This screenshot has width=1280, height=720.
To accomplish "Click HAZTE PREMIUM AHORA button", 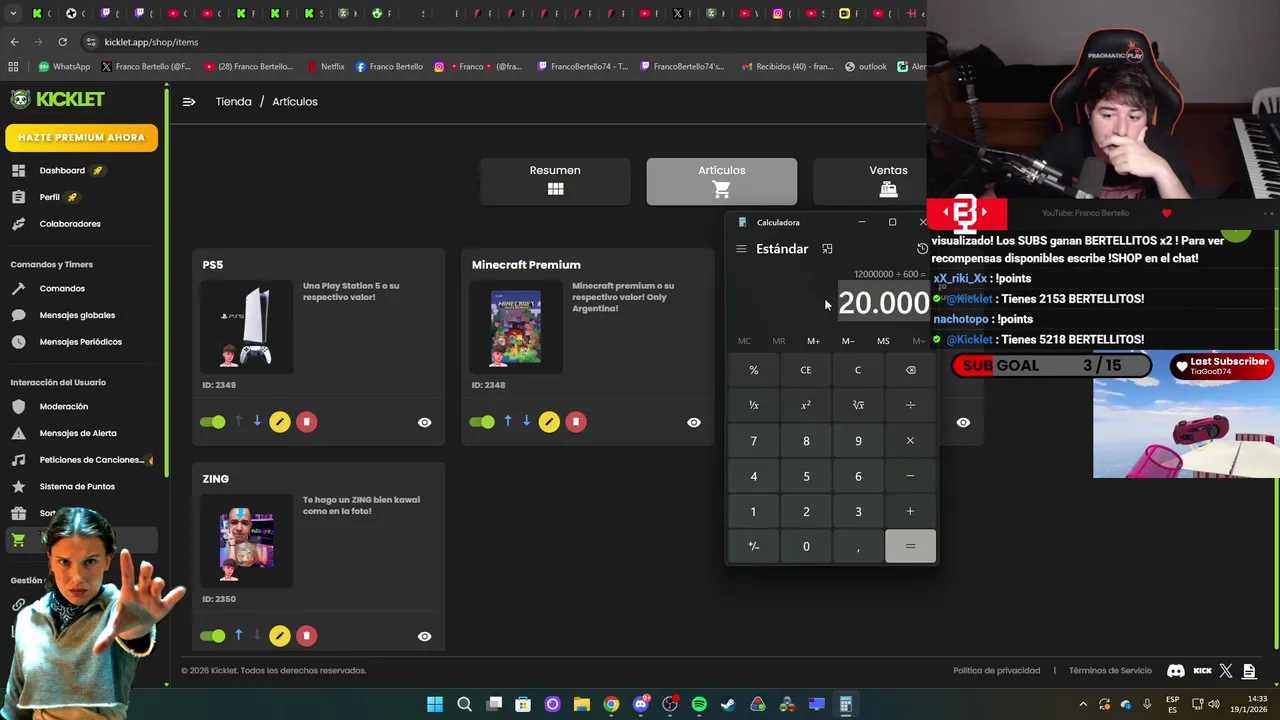I will pos(81,137).
